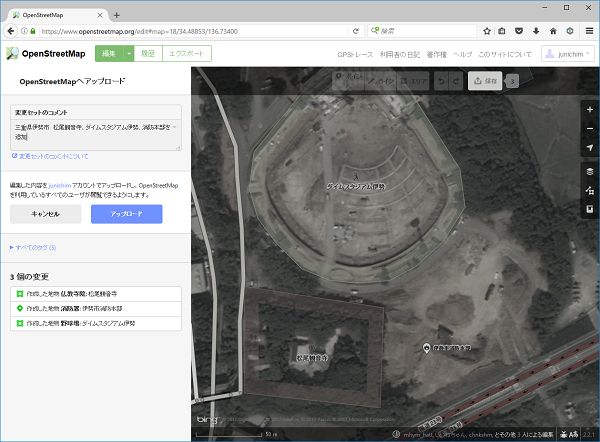Open the bookmarks library icon

(x=502, y=31)
